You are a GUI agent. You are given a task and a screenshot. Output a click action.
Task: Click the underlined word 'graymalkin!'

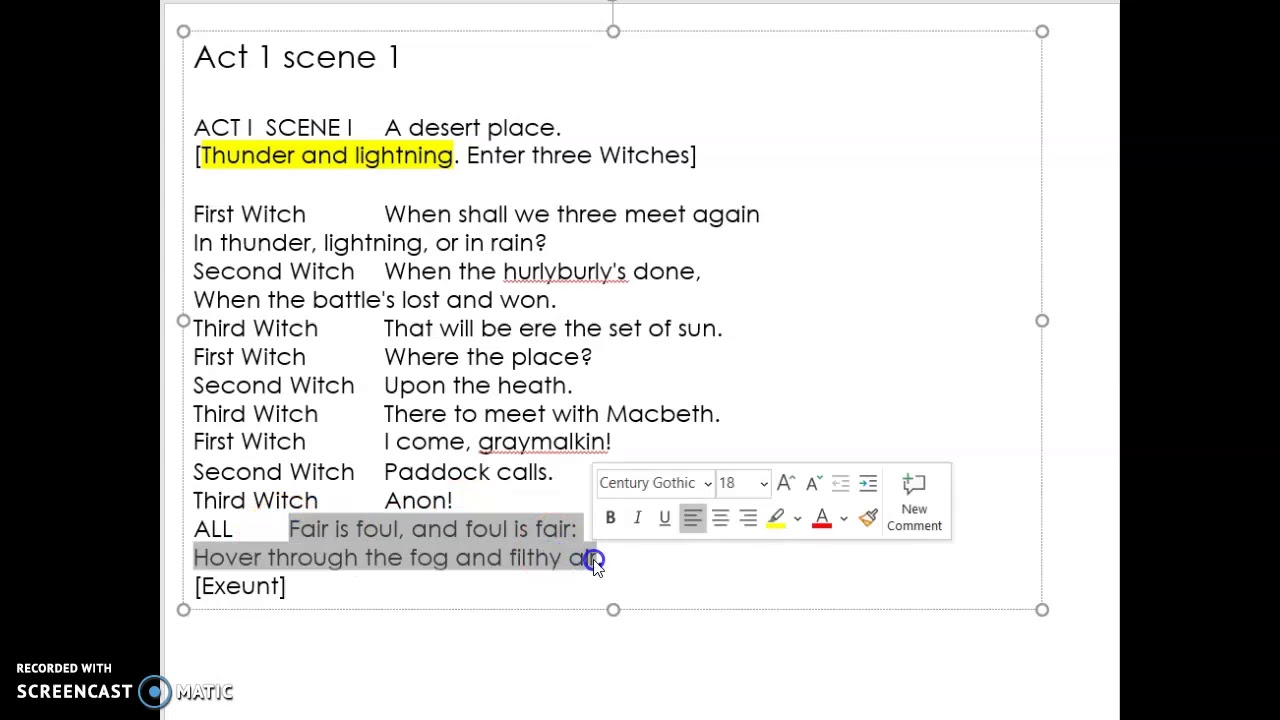[544, 442]
